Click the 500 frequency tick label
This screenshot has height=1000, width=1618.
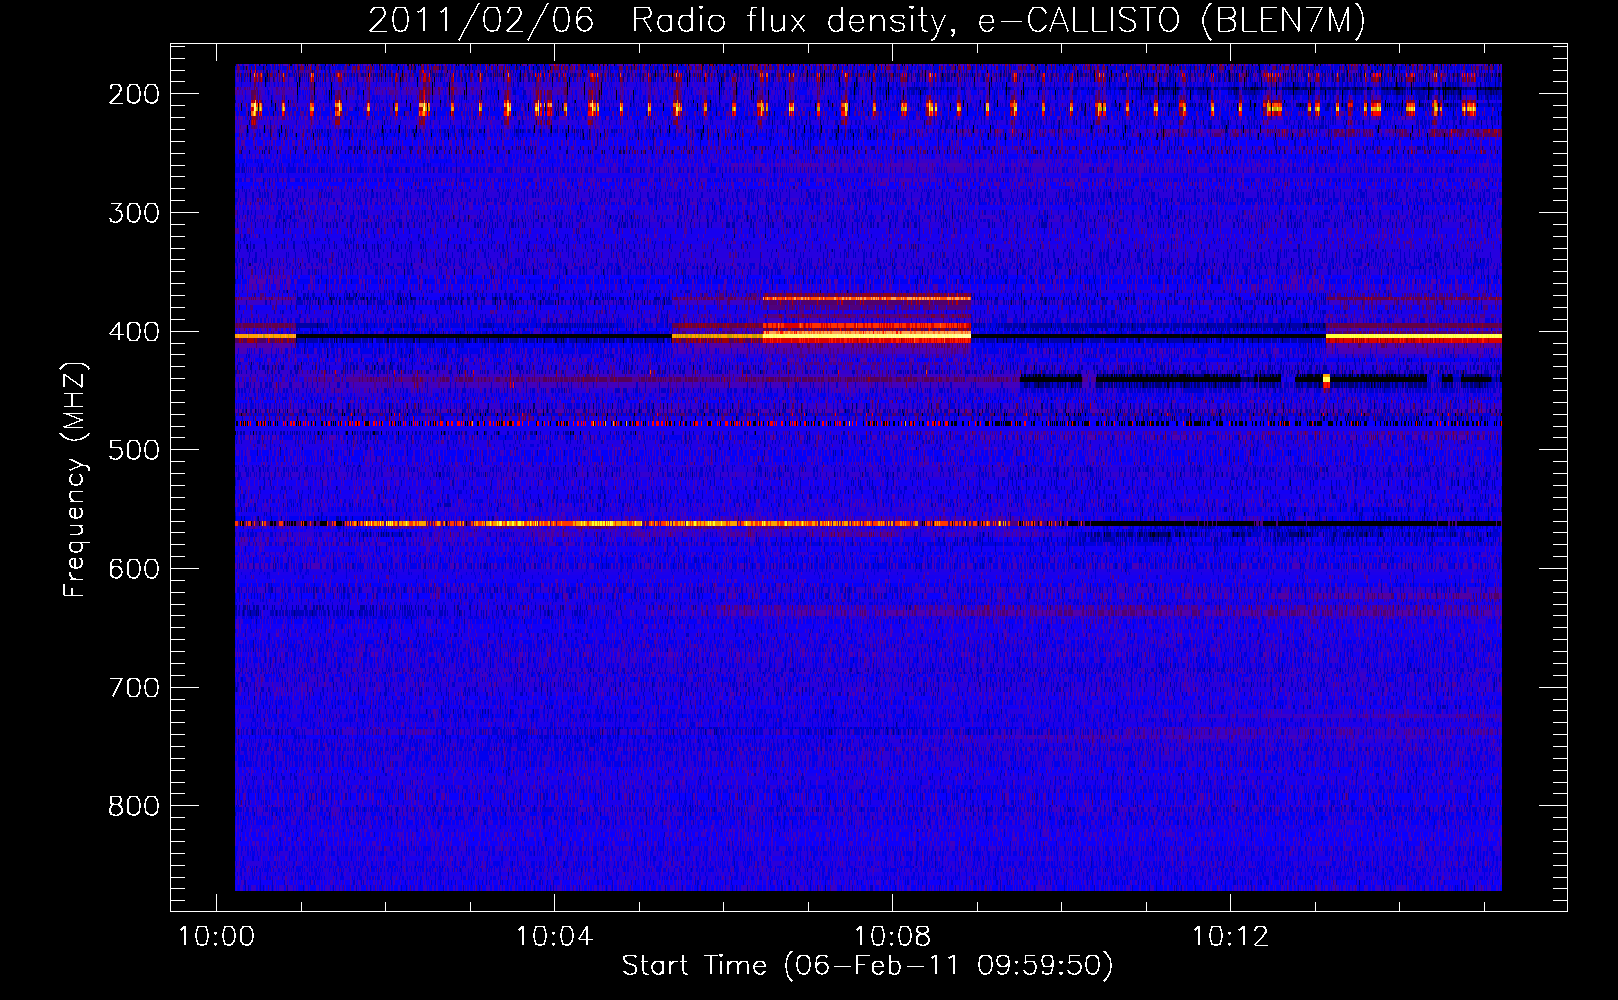pos(134,450)
